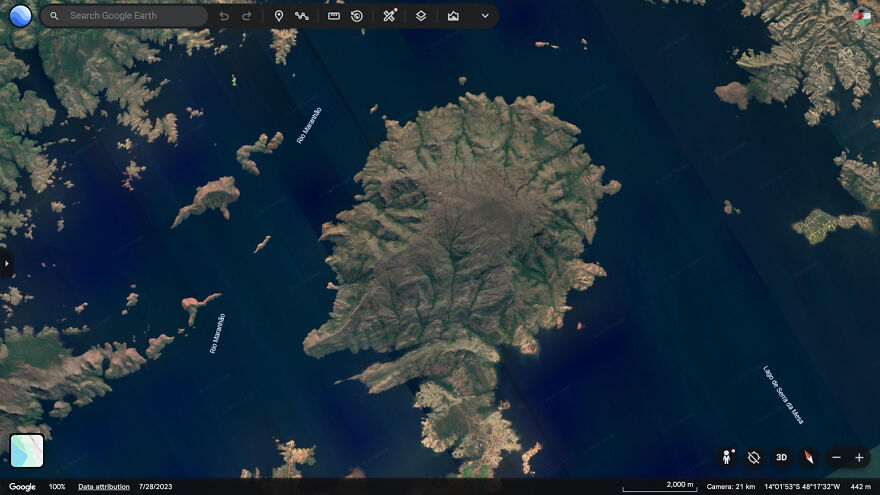
Task: Select the Add placemark pin tool
Action: tap(279, 16)
